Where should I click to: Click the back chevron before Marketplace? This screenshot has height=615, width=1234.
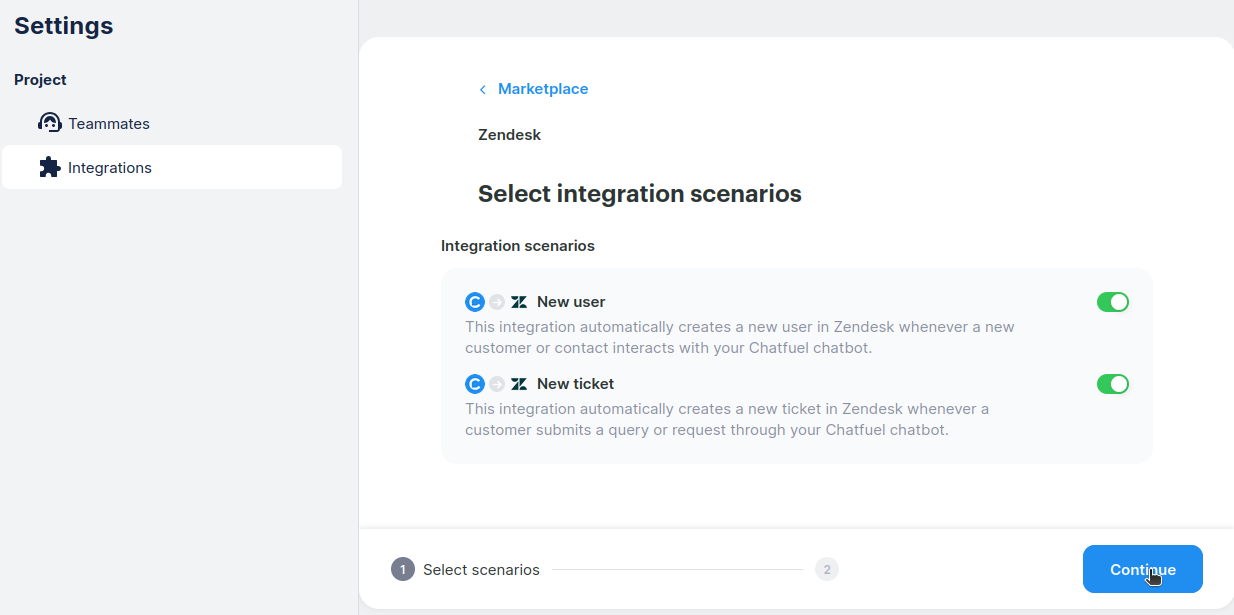483,90
